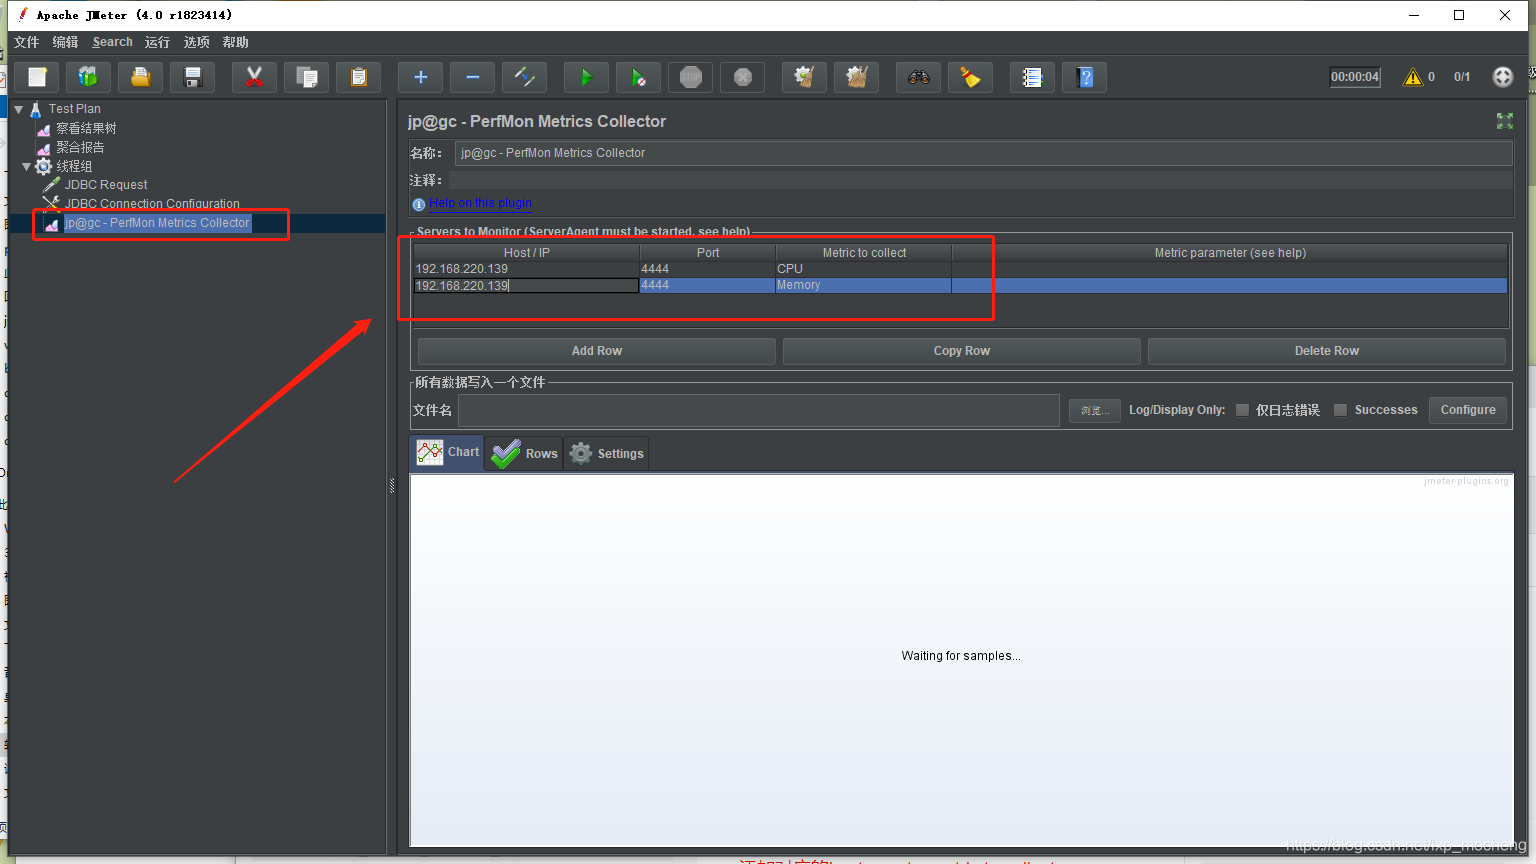Copy the selected element icon
The width and height of the screenshot is (1536, 864).
click(306, 77)
